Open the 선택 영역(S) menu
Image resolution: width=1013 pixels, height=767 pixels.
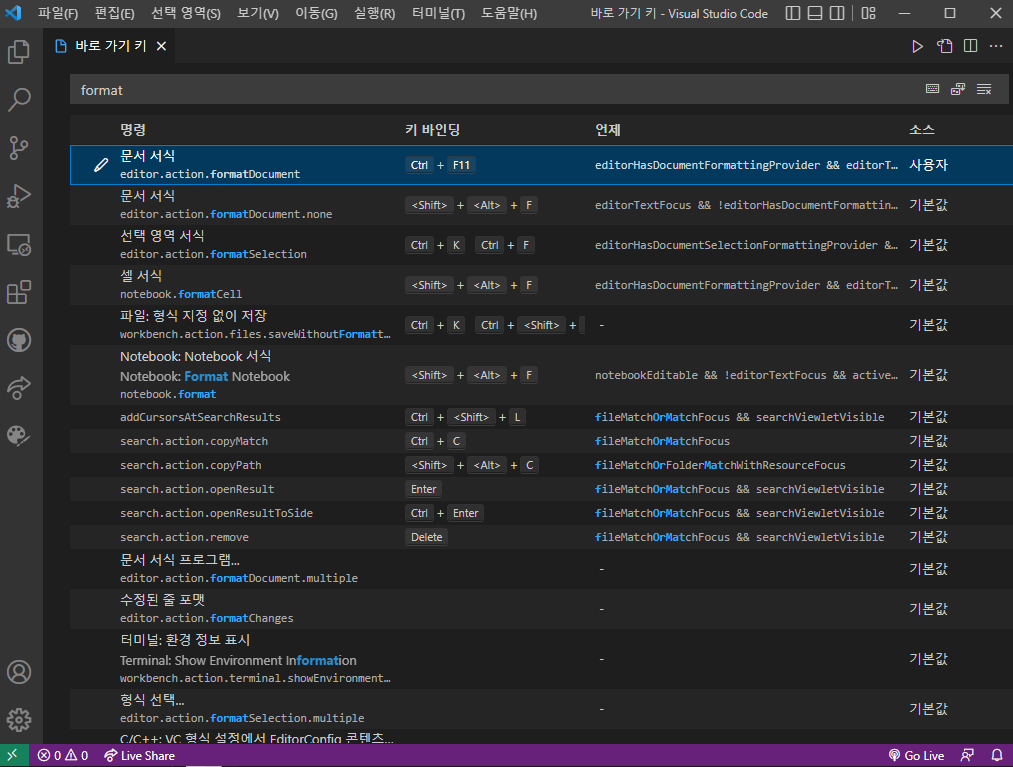tap(186, 14)
